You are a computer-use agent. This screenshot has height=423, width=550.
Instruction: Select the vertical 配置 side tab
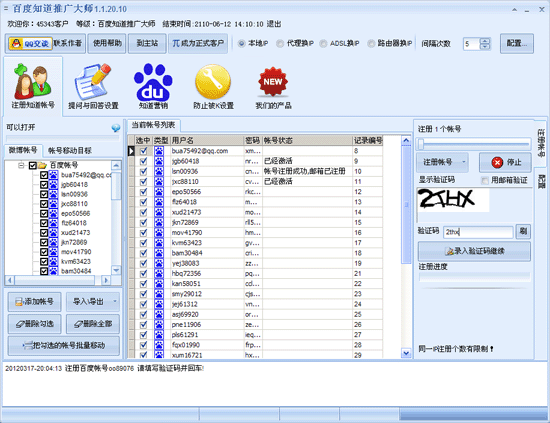(541, 182)
